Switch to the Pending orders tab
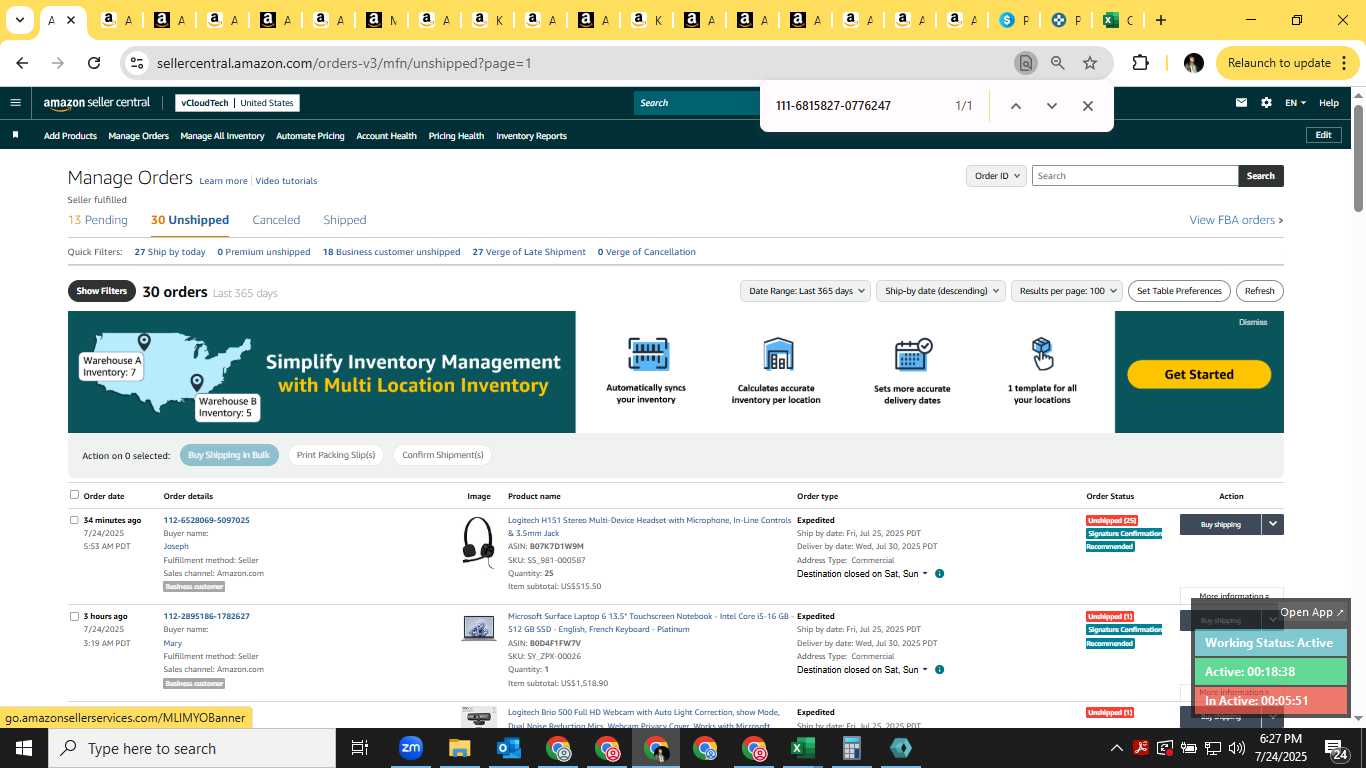The width and height of the screenshot is (1366, 768). click(x=98, y=220)
